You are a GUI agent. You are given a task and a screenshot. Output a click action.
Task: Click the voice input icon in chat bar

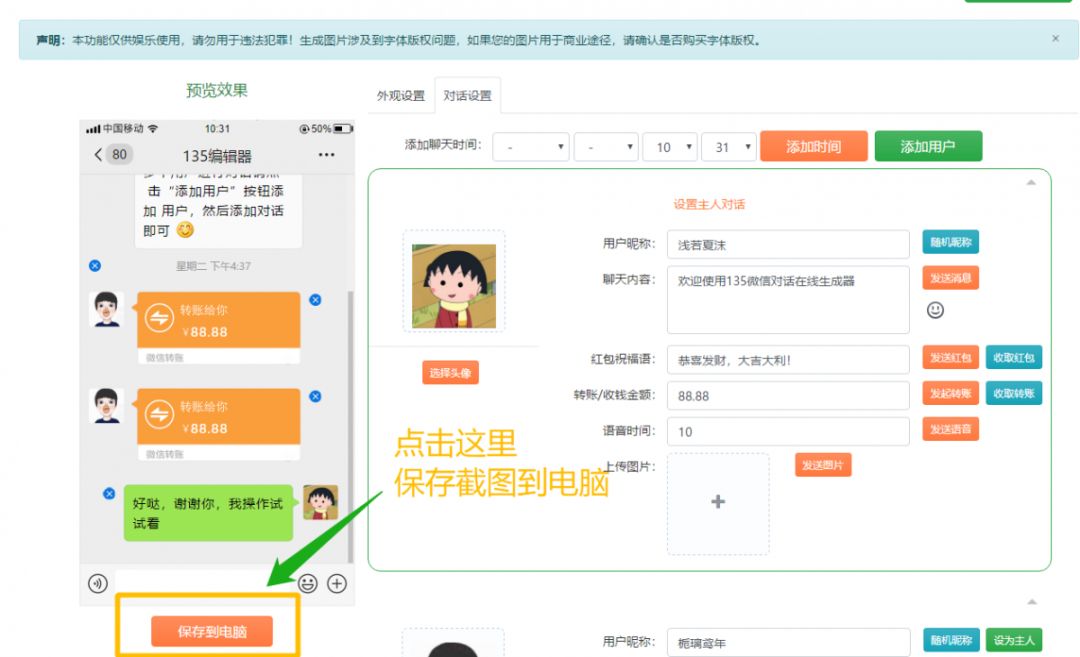pyautogui.click(x=98, y=583)
